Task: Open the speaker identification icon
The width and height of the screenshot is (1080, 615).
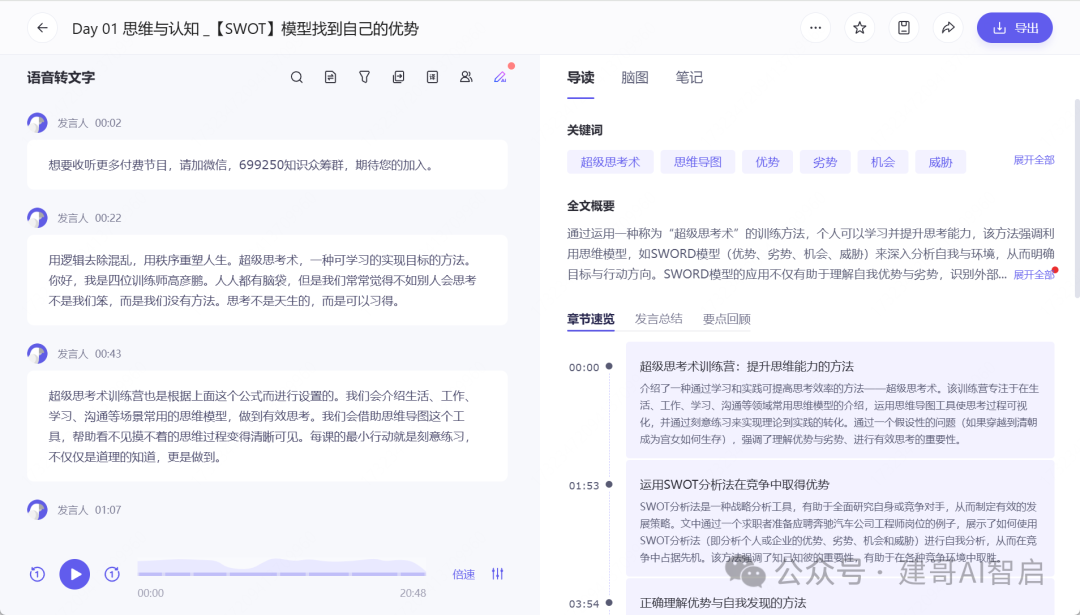Action: pyautogui.click(x=466, y=76)
